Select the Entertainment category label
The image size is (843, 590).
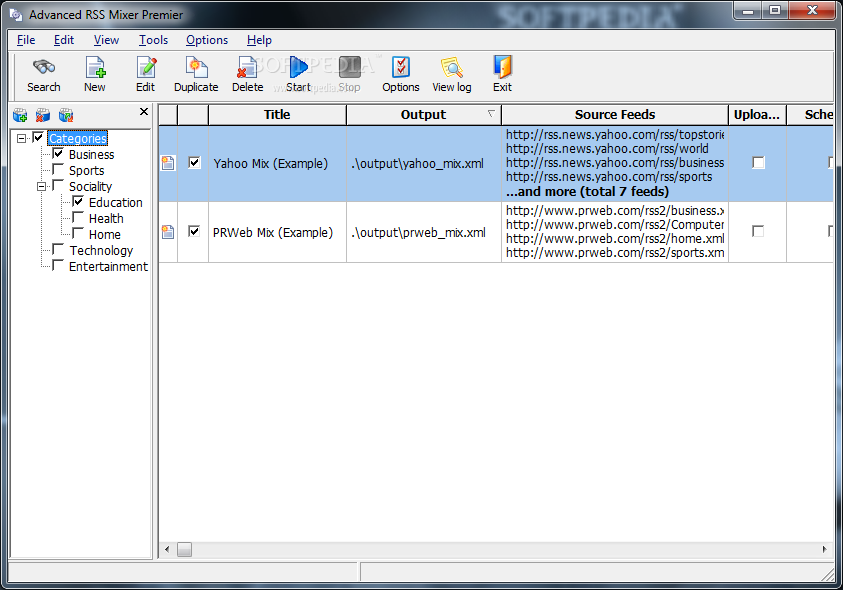pyautogui.click(x=108, y=266)
